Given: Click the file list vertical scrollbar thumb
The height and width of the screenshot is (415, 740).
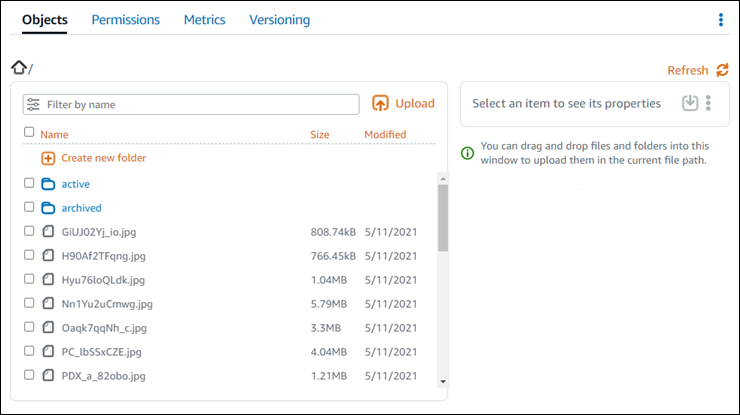Looking at the screenshot, I should [442, 216].
